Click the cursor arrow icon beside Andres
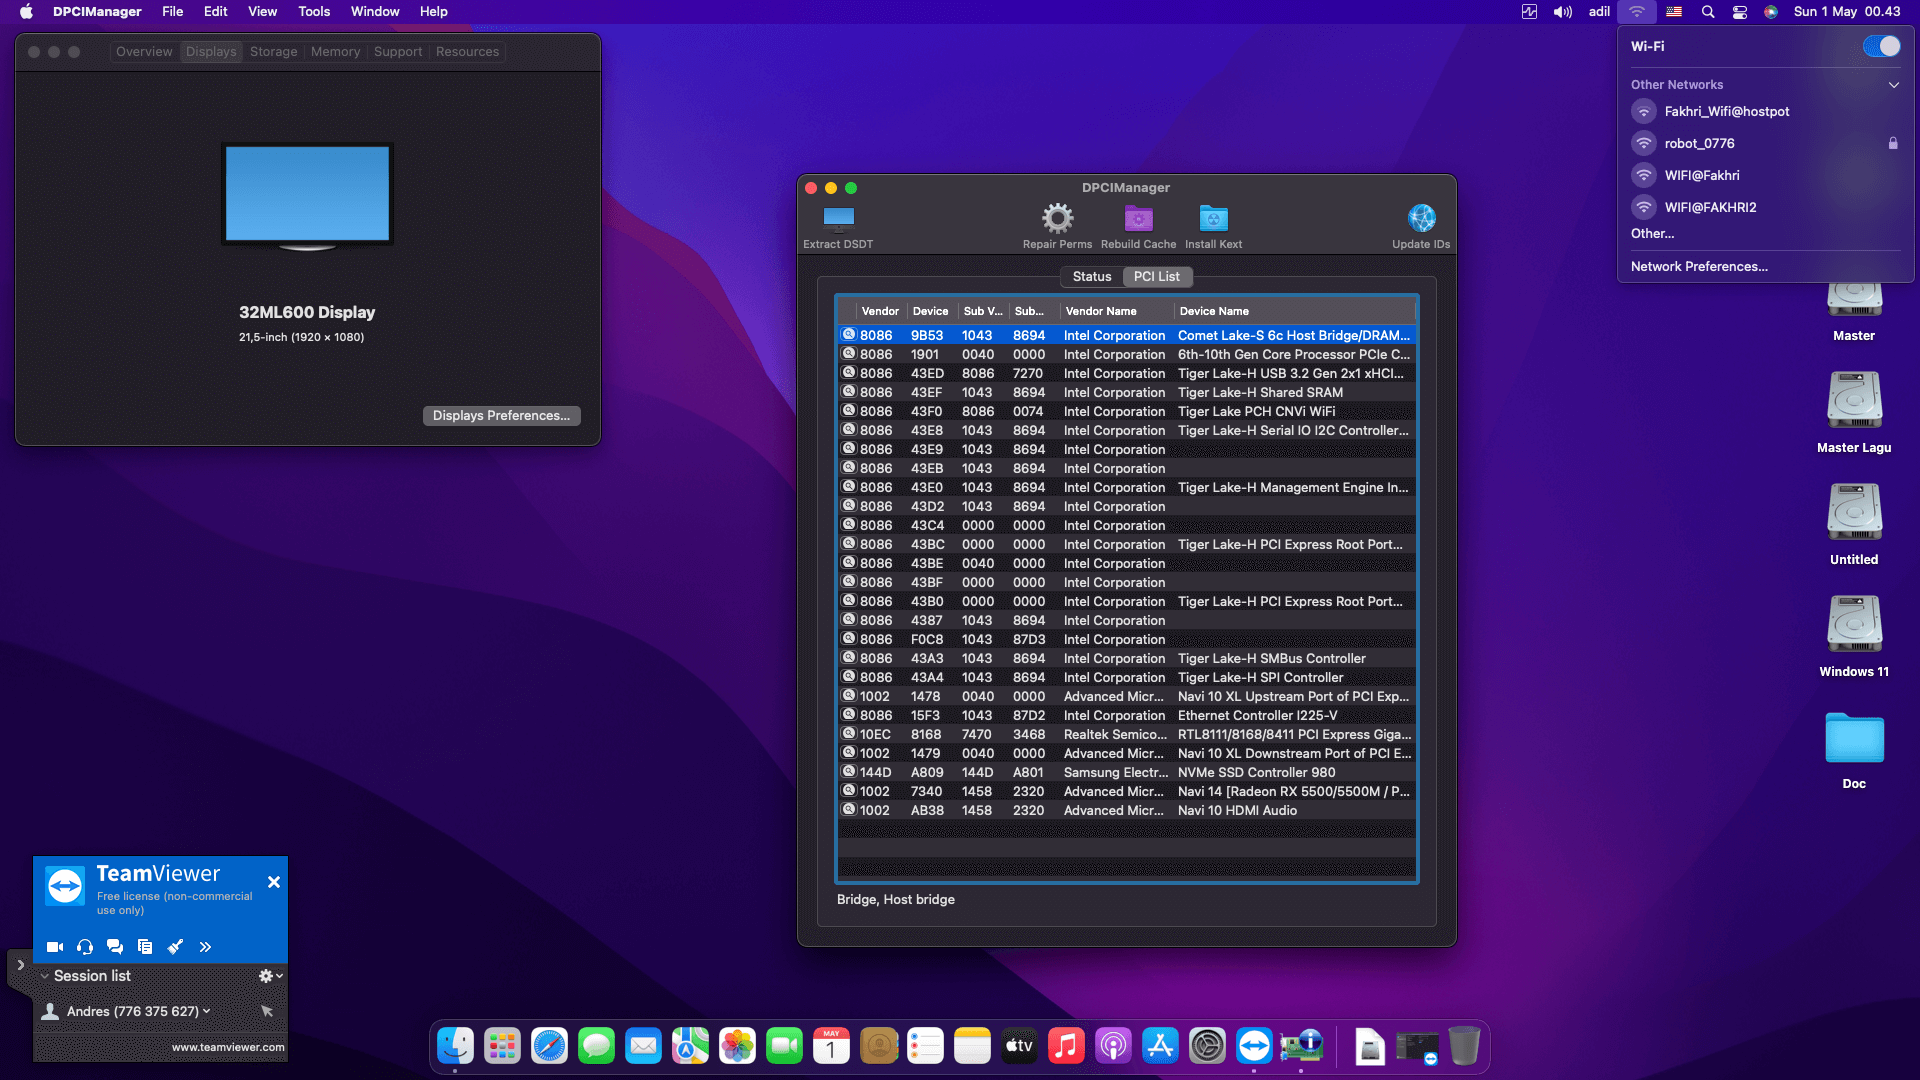This screenshot has height=1080, width=1920. click(267, 1011)
